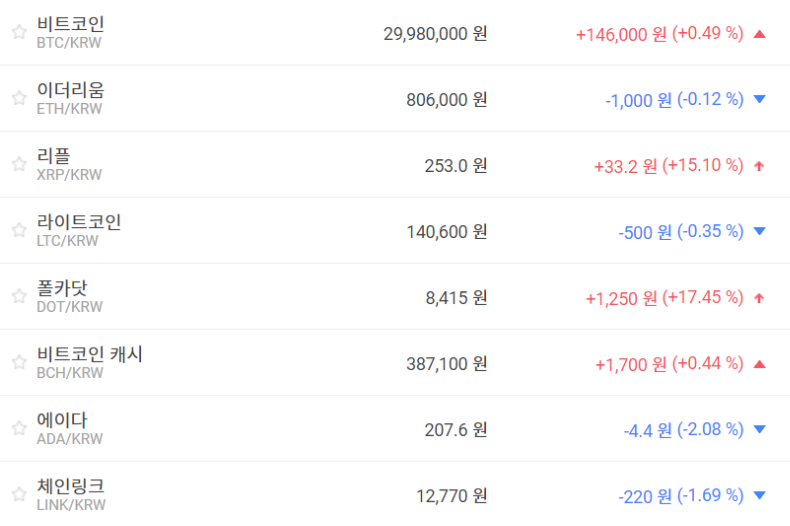
Task: Toggle the star beside 이더리움 (ETH/KRW)
Action: tap(19, 98)
